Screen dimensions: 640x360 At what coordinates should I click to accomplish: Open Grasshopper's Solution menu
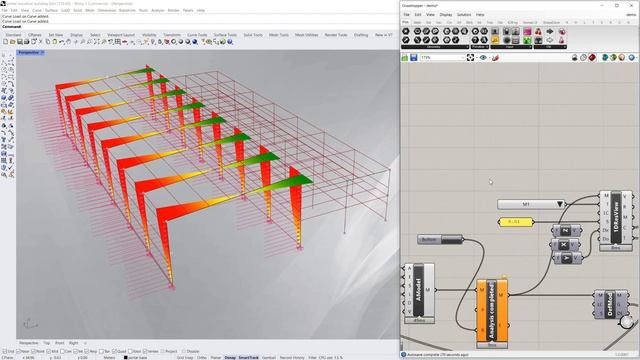464,15
